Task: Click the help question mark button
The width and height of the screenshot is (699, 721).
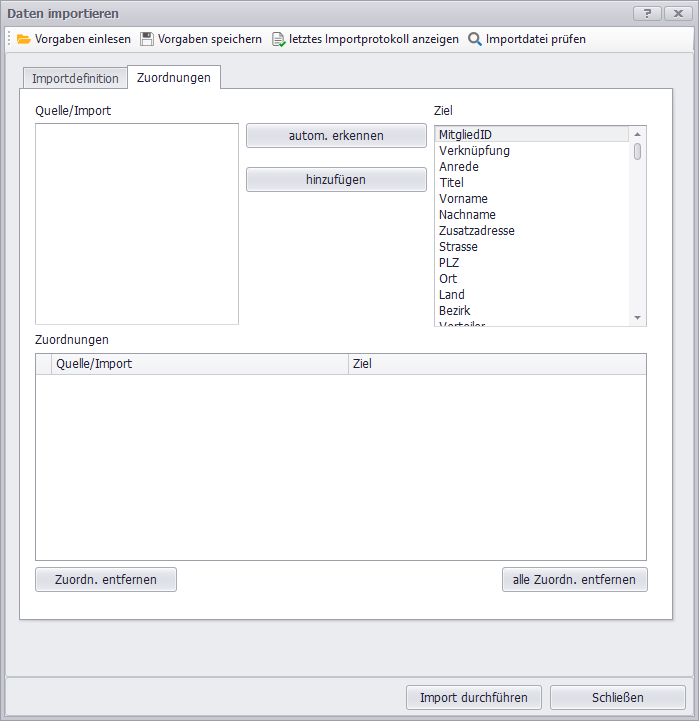Action: (x=647, y=13)
